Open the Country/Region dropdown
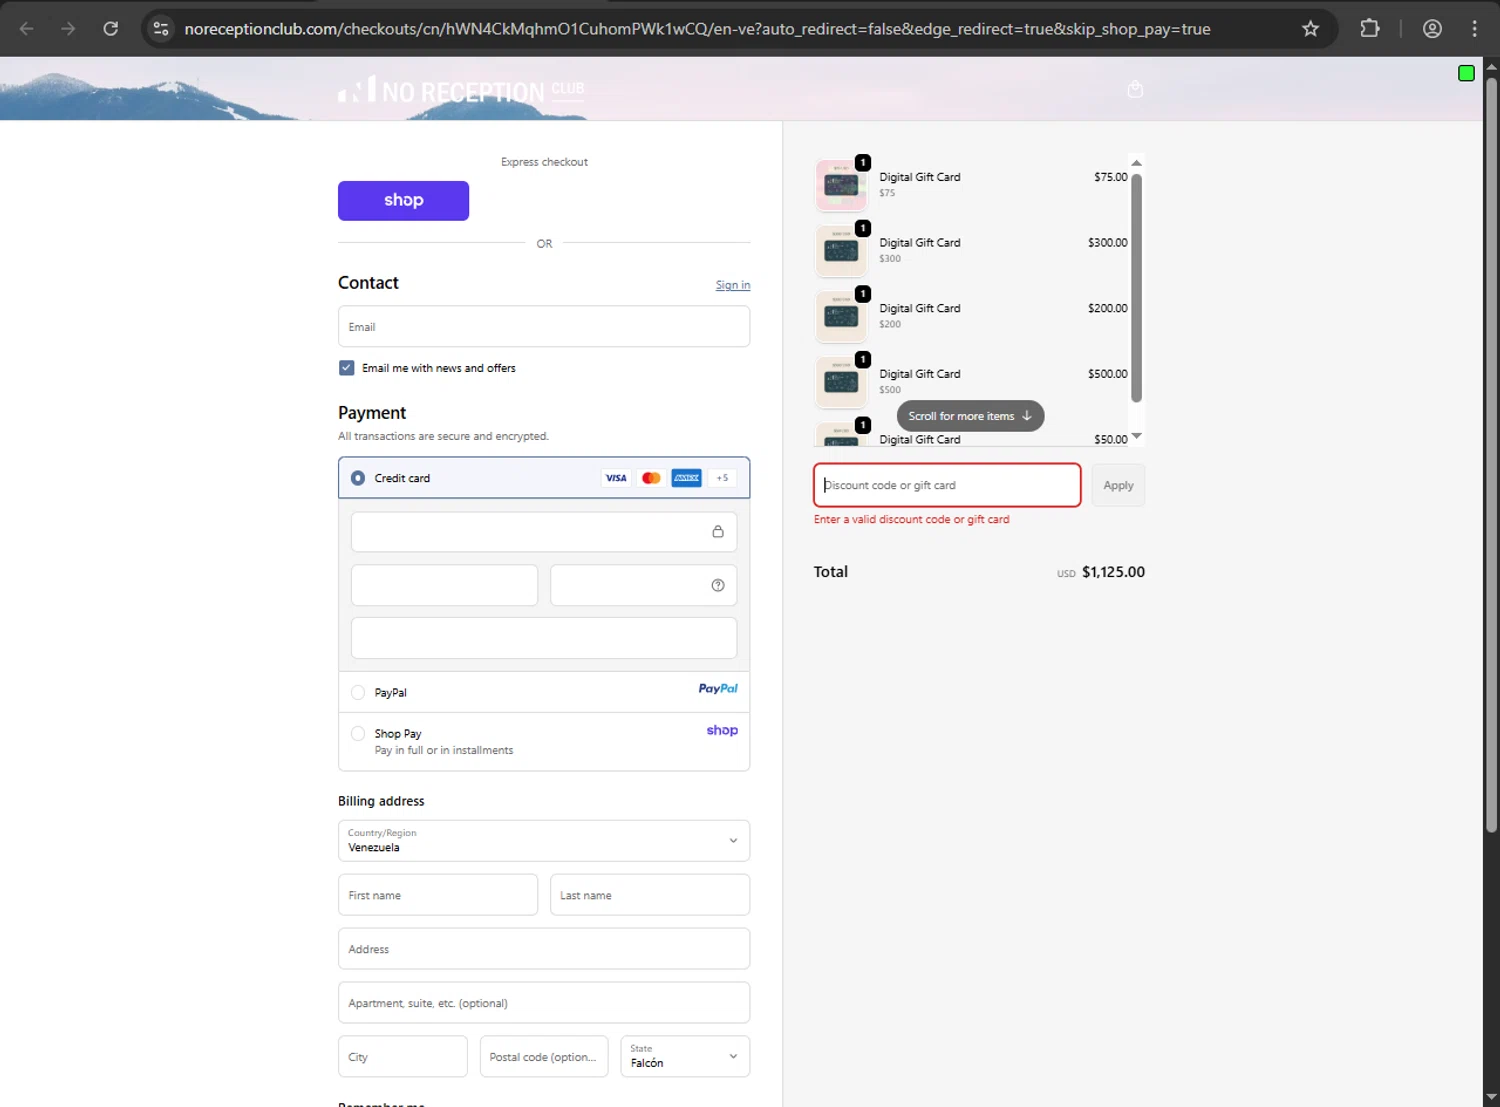 [x=544, y=841]
